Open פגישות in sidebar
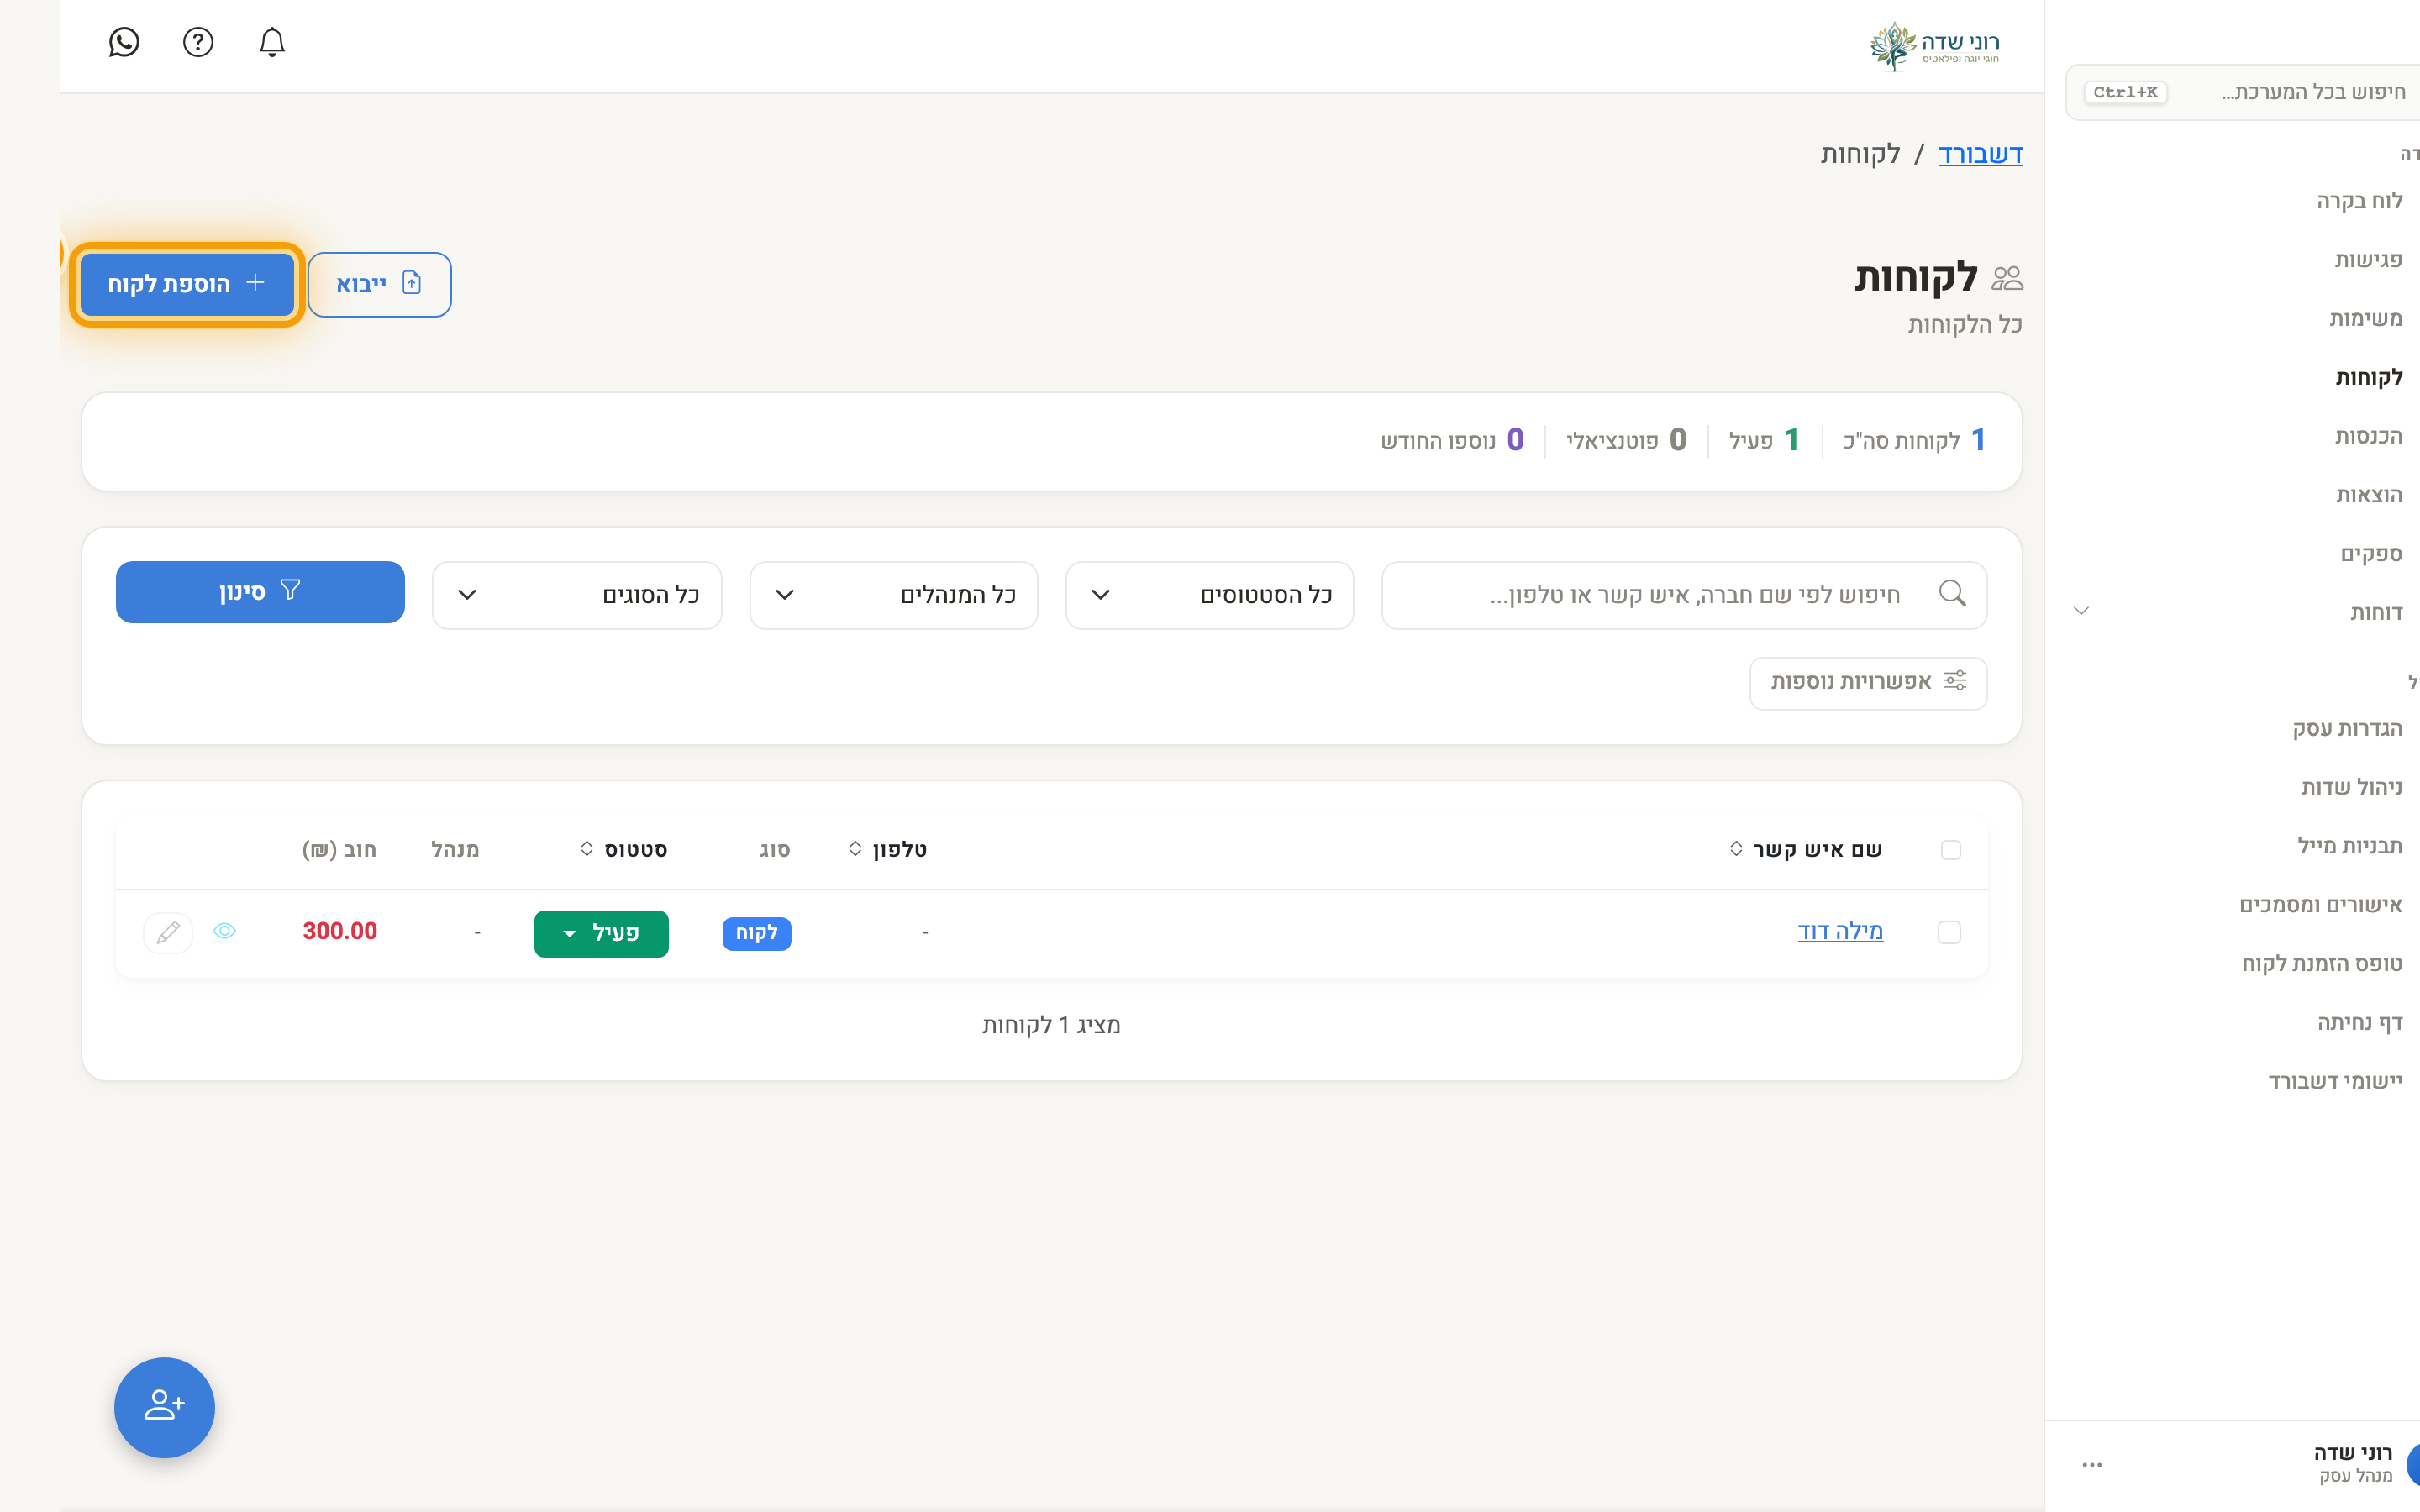The image size is (2420, 1512). tap(2368, 260)
